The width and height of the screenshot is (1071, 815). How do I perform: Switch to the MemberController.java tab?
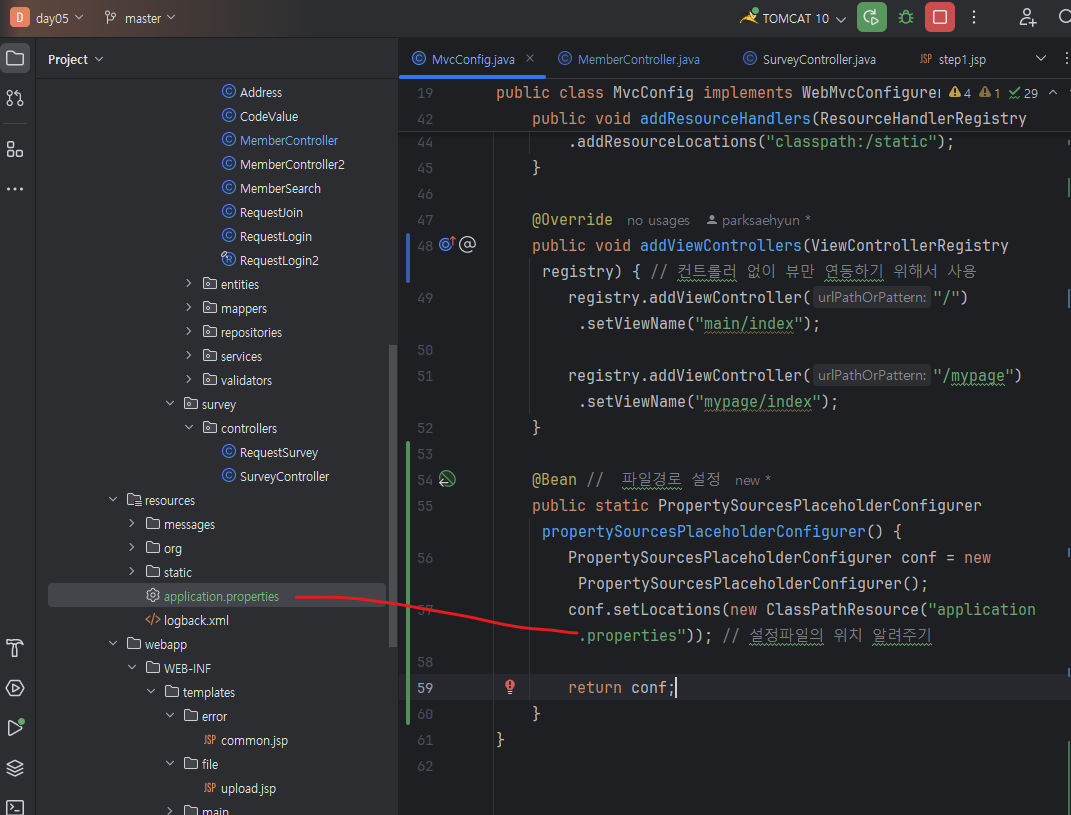click(630, 59)
